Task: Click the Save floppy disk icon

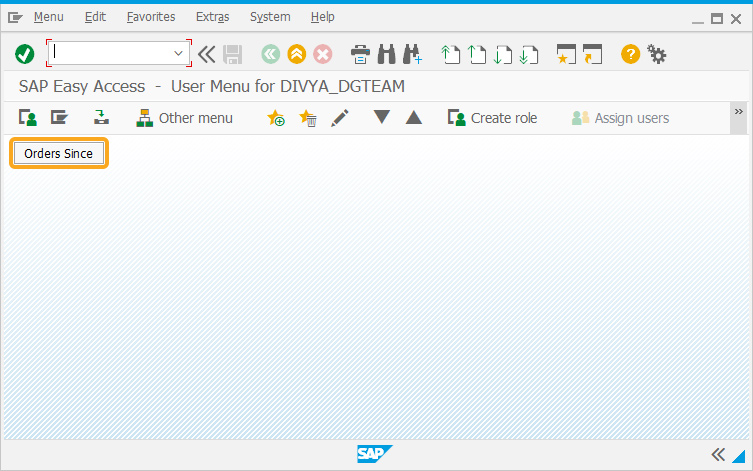Action: [x=233, y=54]
